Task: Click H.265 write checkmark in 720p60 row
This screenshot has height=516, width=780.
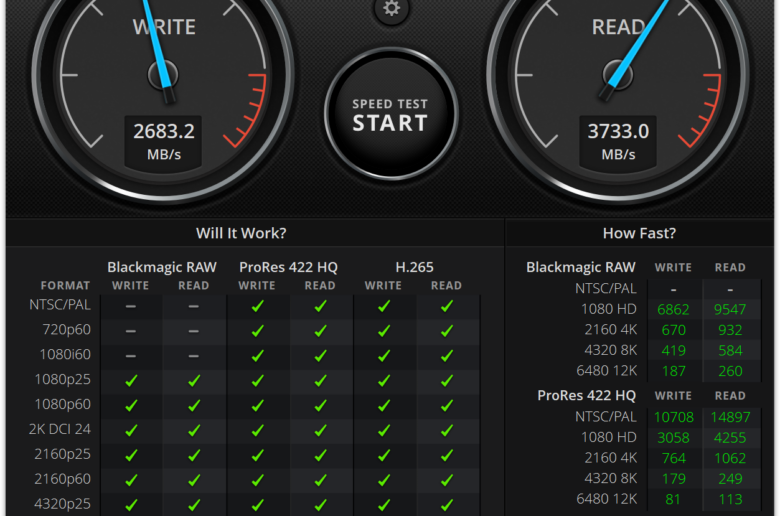Action: pyautogui.click(x=384, y=331)
